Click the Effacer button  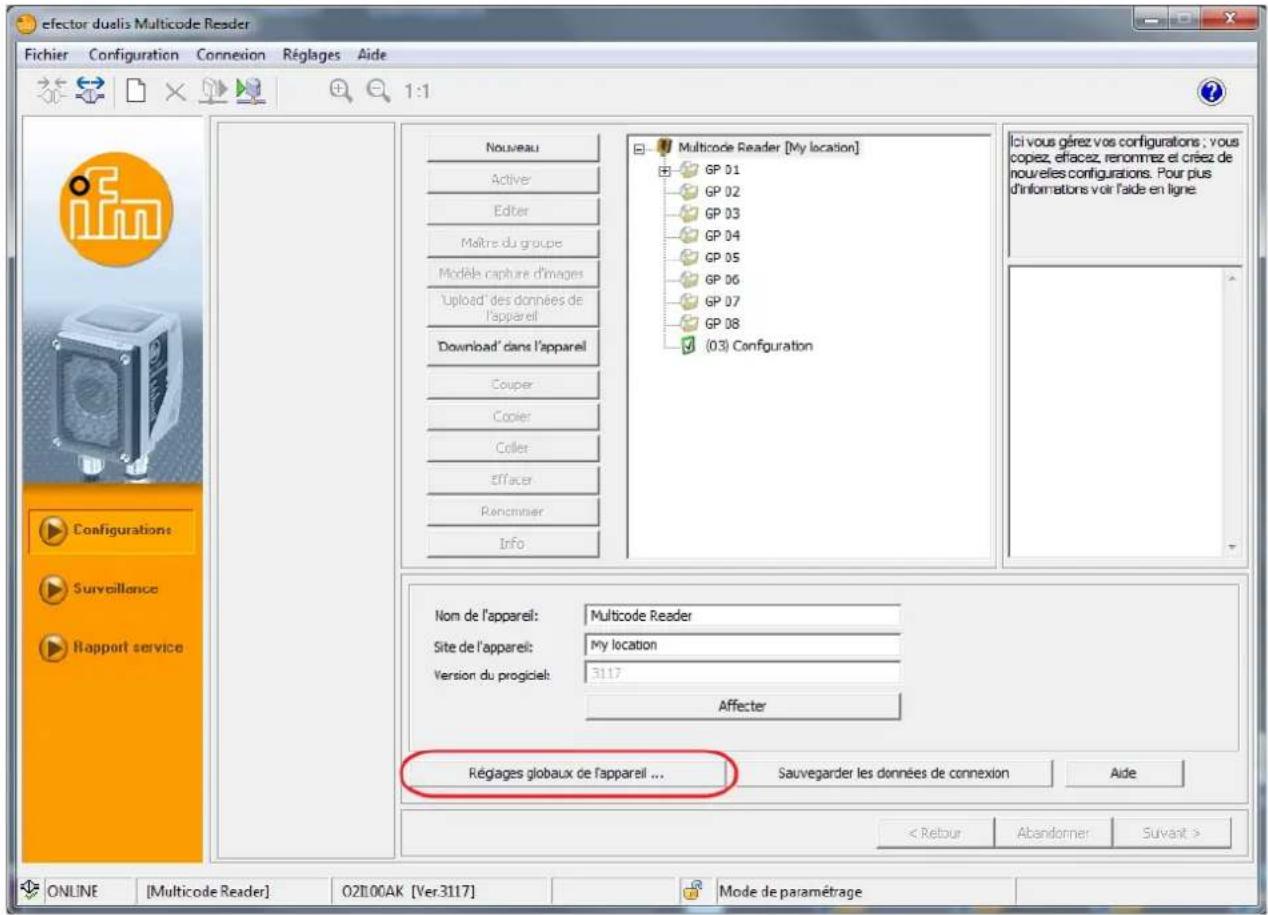(x=512, y=480)
